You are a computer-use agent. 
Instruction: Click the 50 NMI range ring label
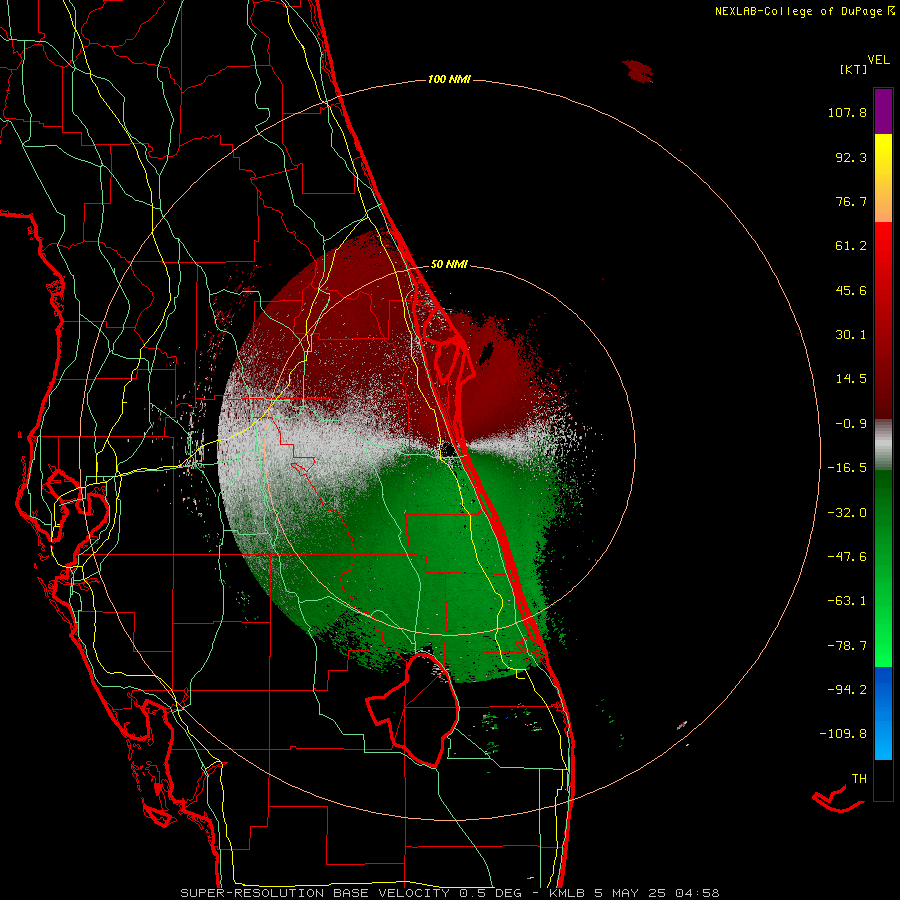click(449, 265)
